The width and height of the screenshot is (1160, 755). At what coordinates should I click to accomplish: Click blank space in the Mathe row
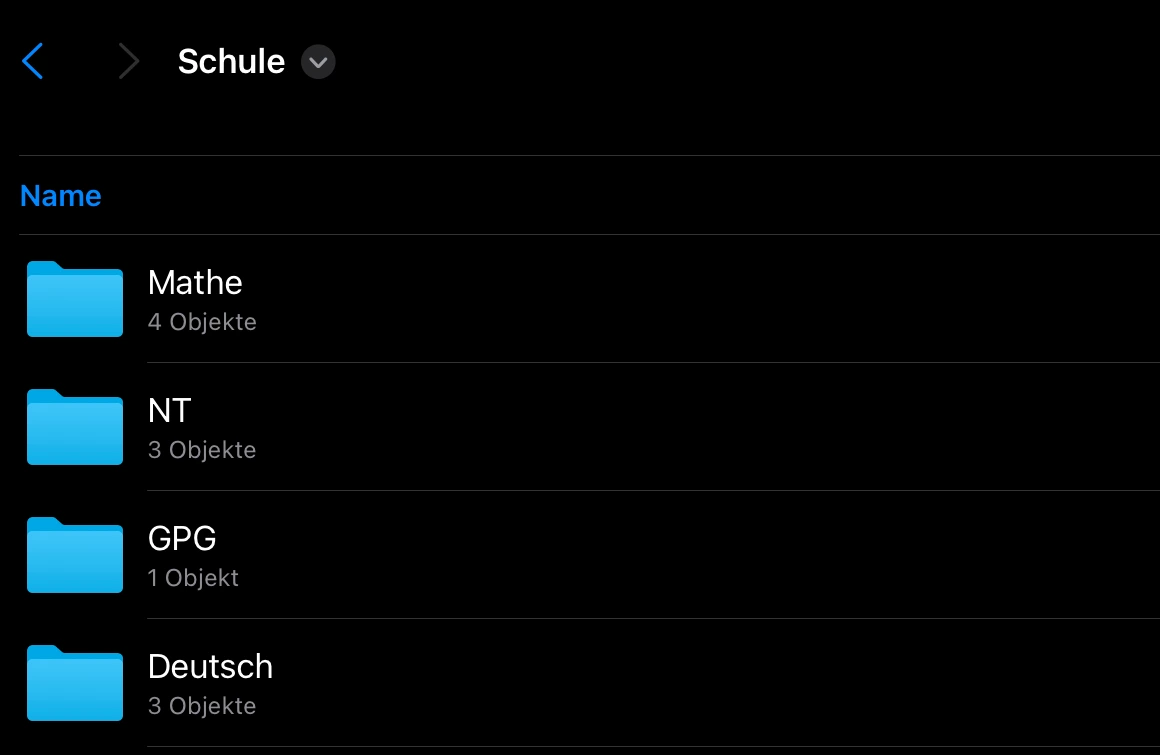coord(700,299)
